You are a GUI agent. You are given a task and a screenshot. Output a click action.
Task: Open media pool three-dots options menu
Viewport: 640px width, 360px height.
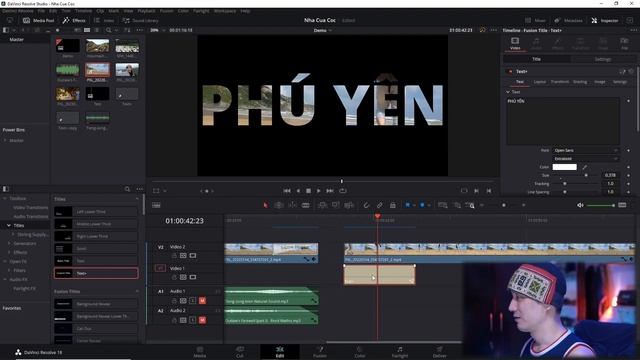click(x=140, y=30)
